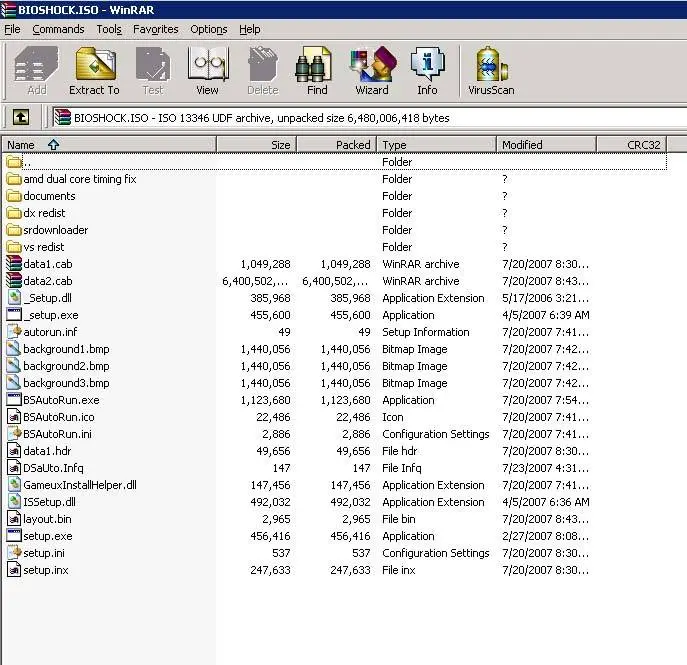The height and width of the screenshot is (665, 687).
Task: Open the Favorites menu
Action: [x=156, y=29]
